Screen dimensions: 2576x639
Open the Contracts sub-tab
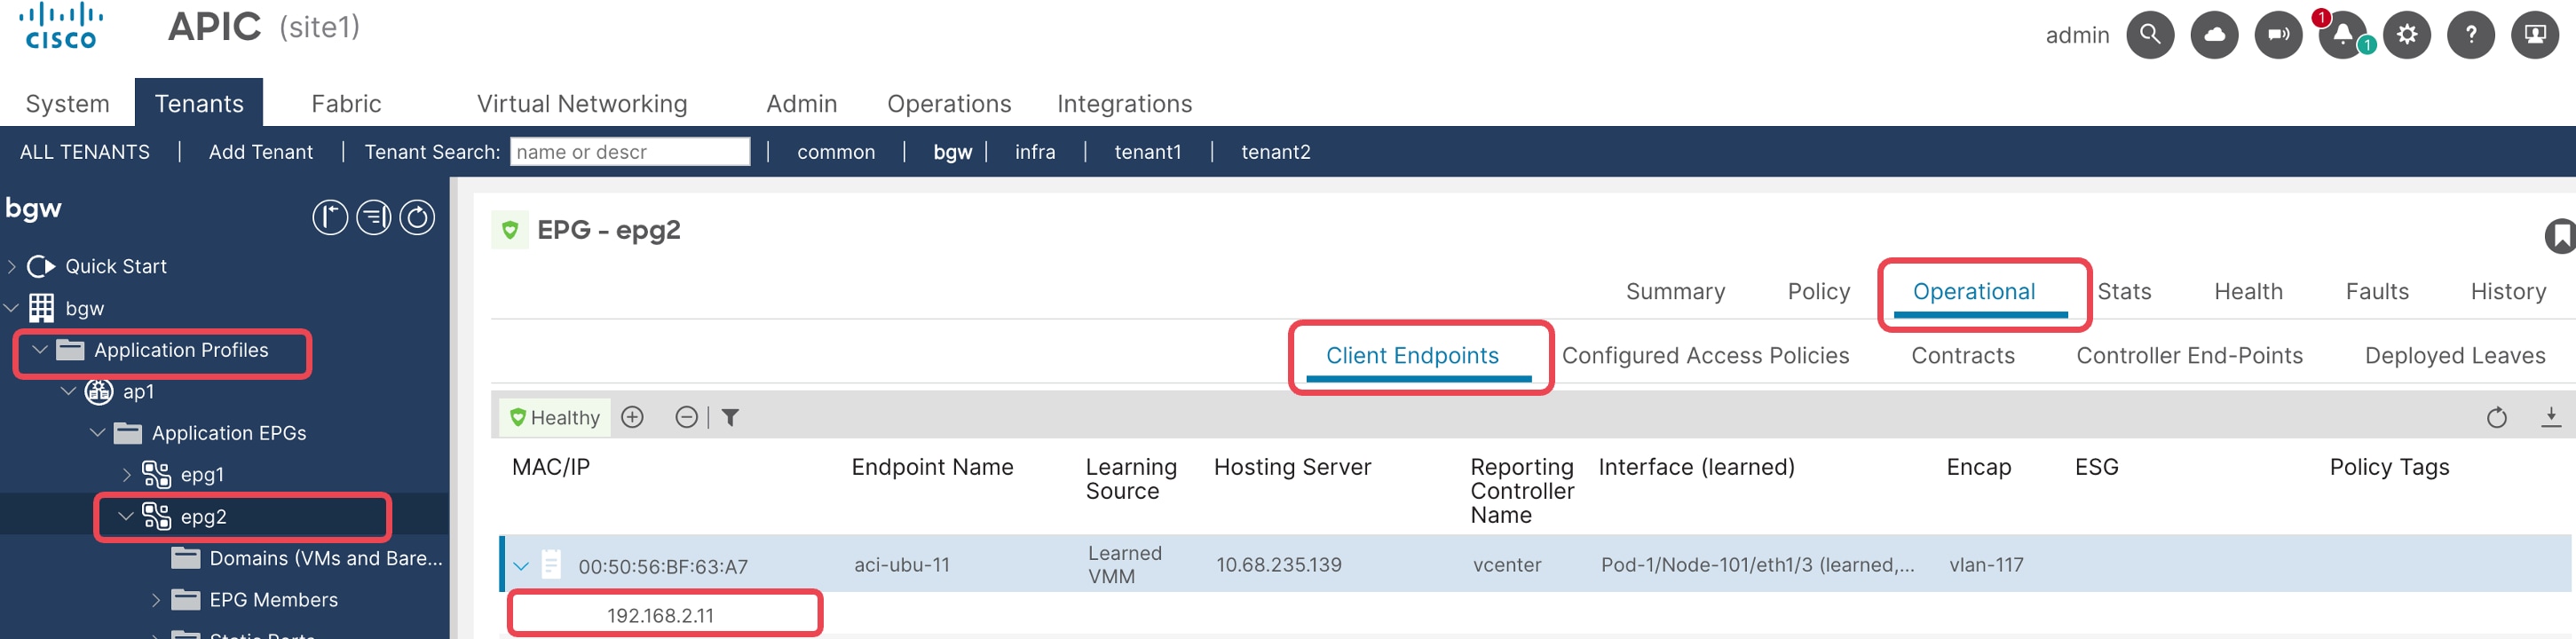(1962, 355)
